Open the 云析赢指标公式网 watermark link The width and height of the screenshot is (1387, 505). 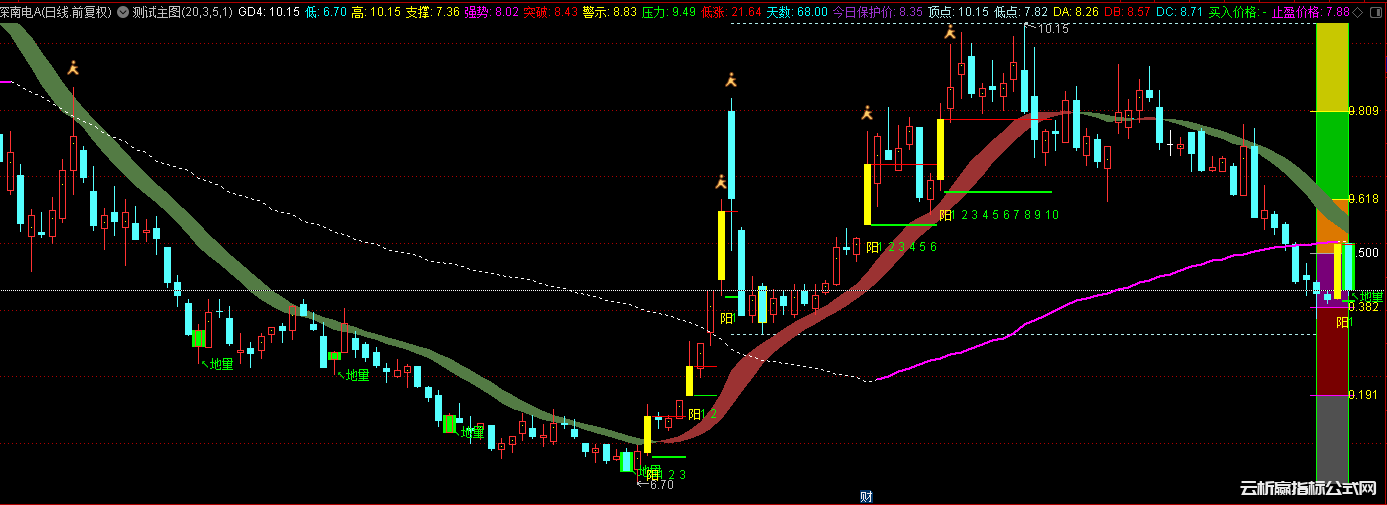tap(1308, 489)
